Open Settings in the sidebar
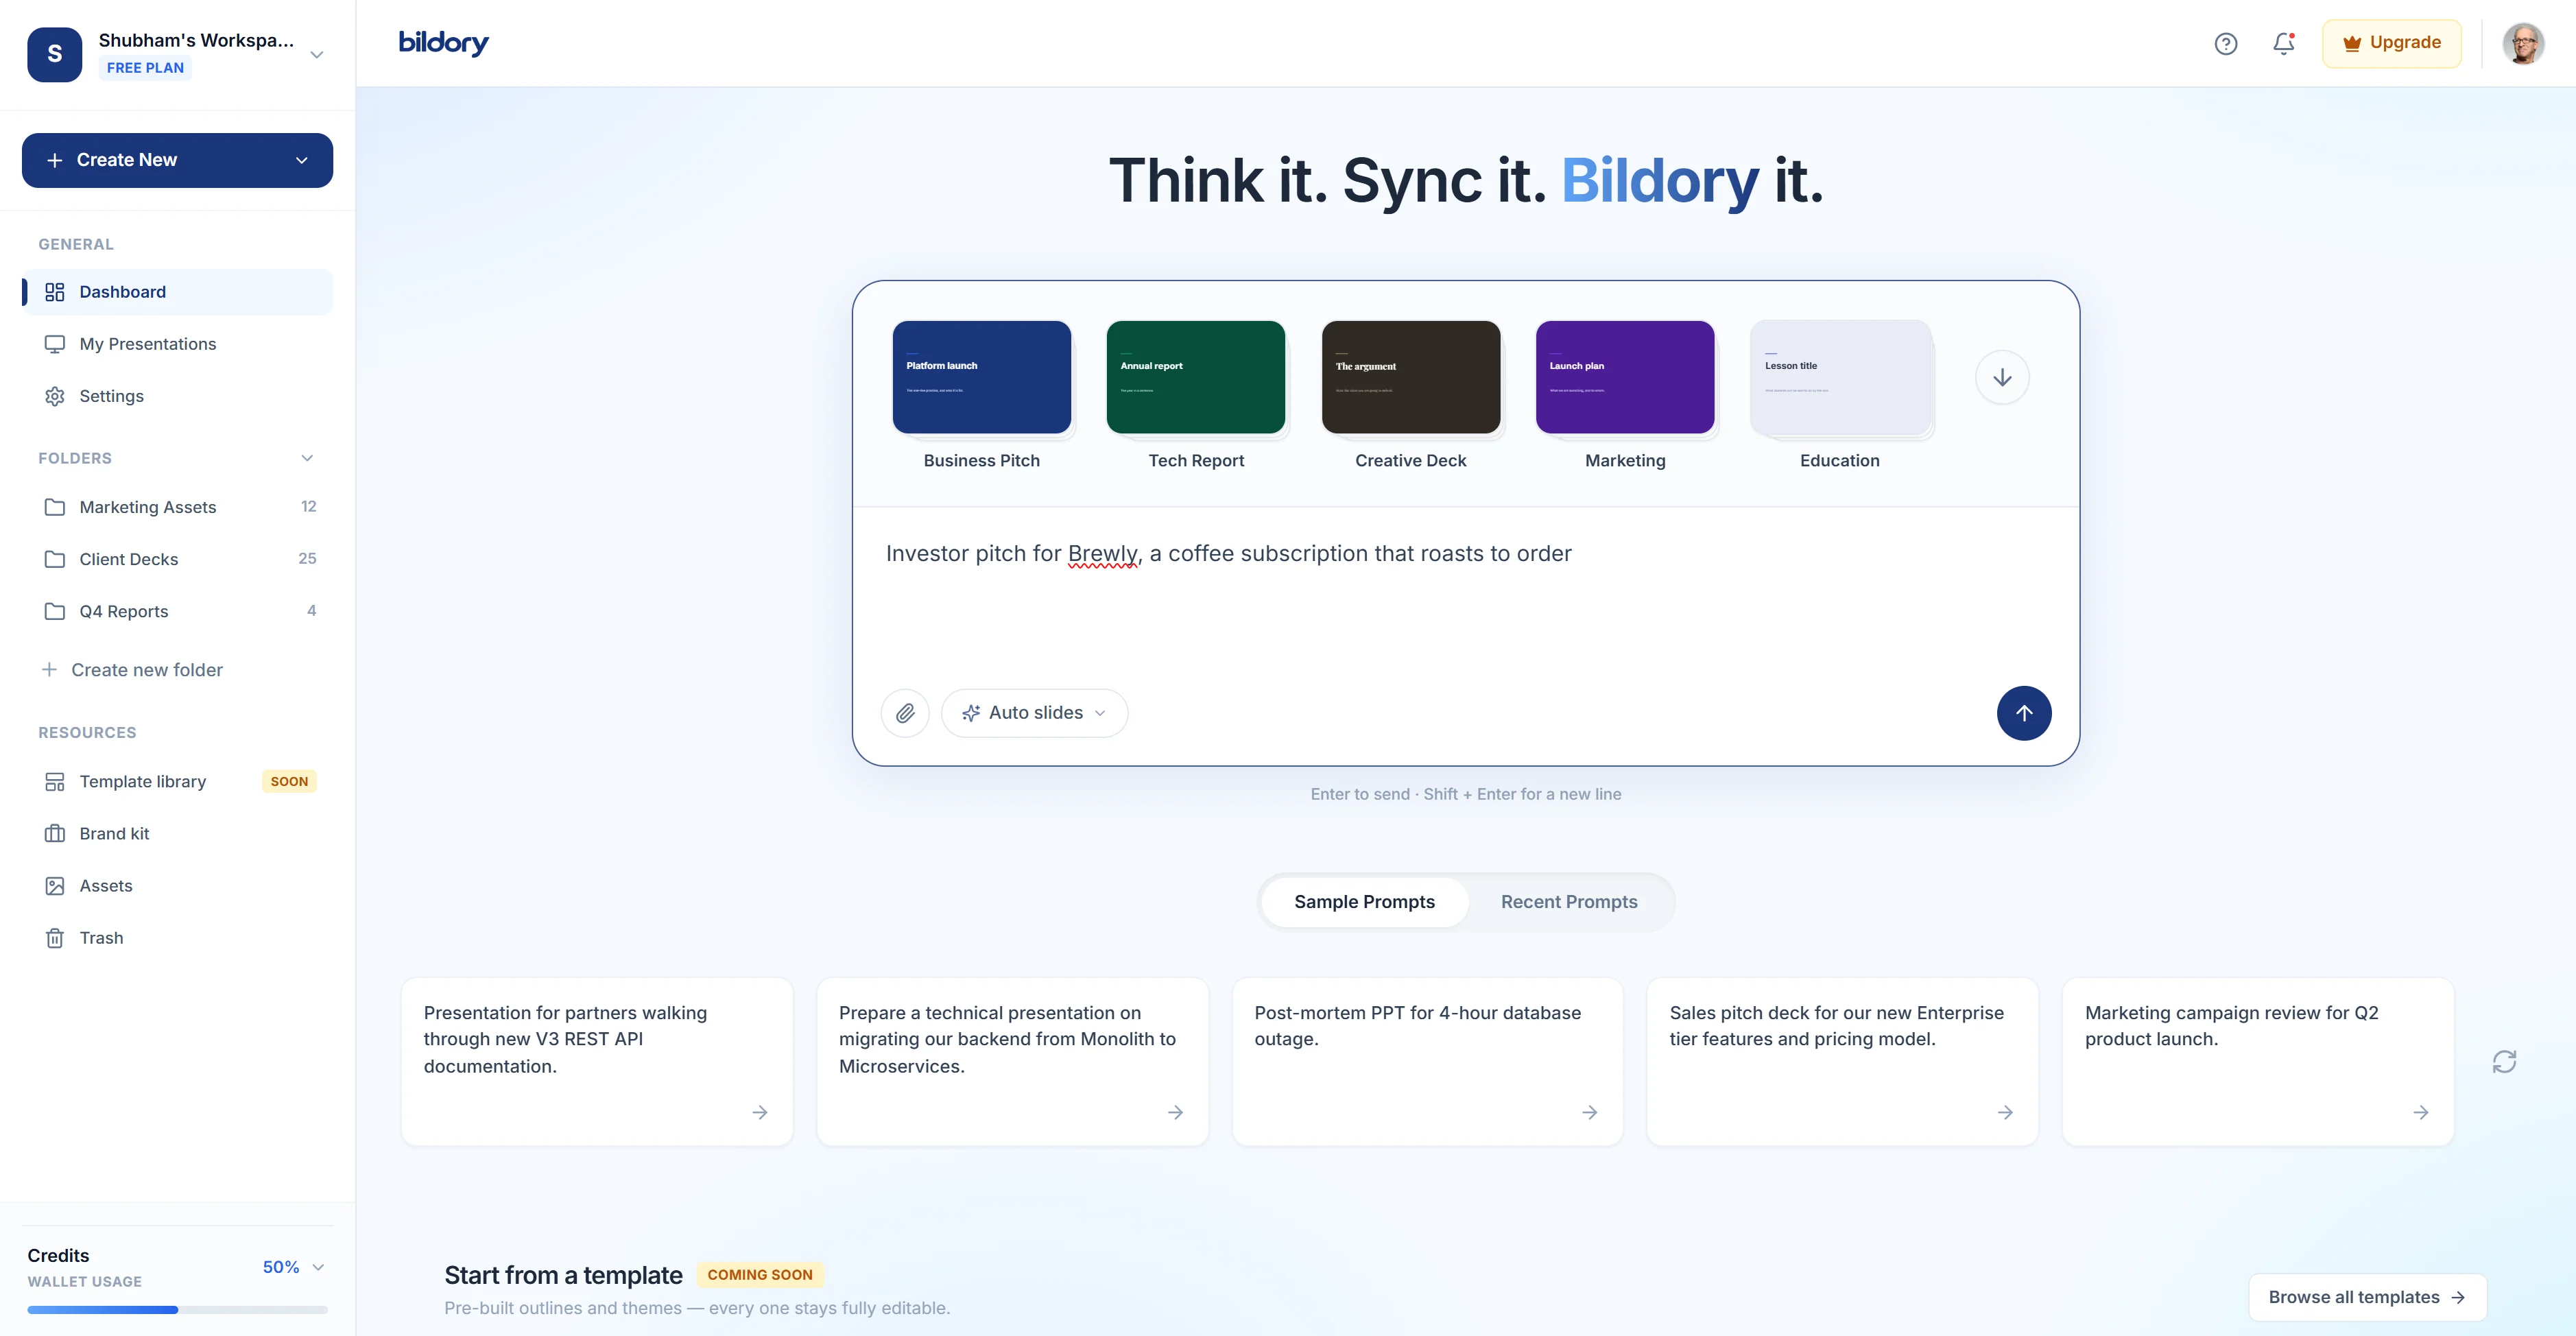 (x=177, y=396)
